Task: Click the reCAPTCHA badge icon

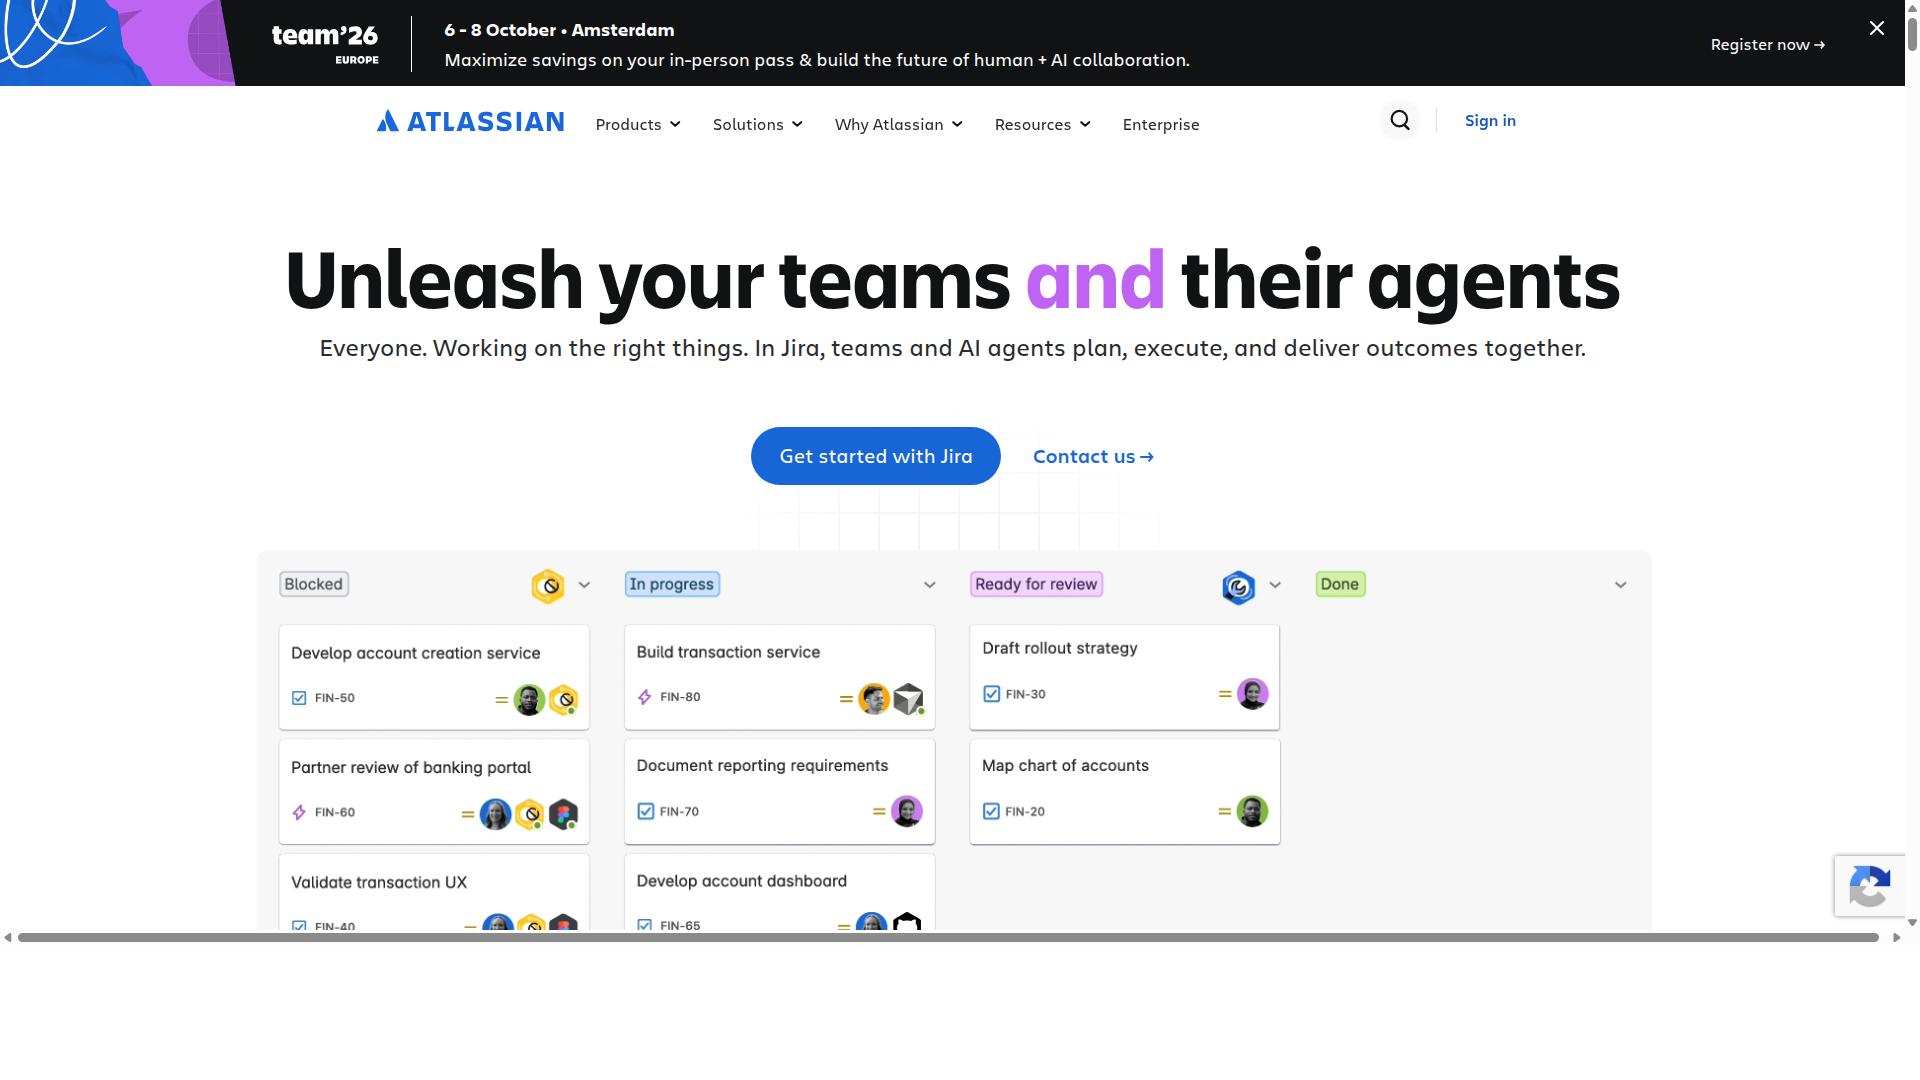Action: 1869,886
